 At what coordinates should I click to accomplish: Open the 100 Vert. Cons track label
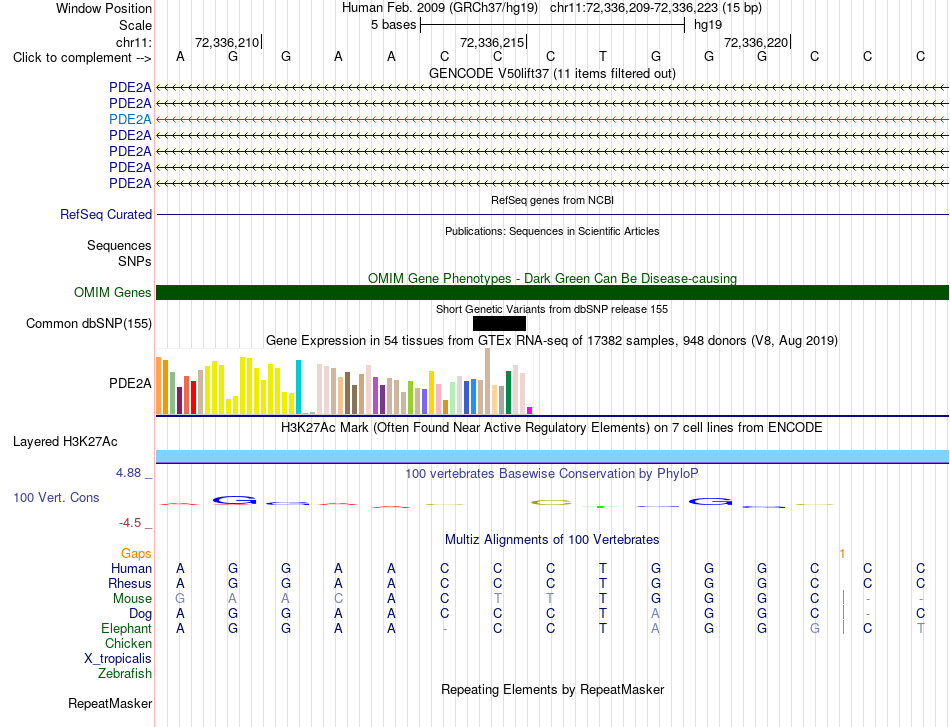56,497
